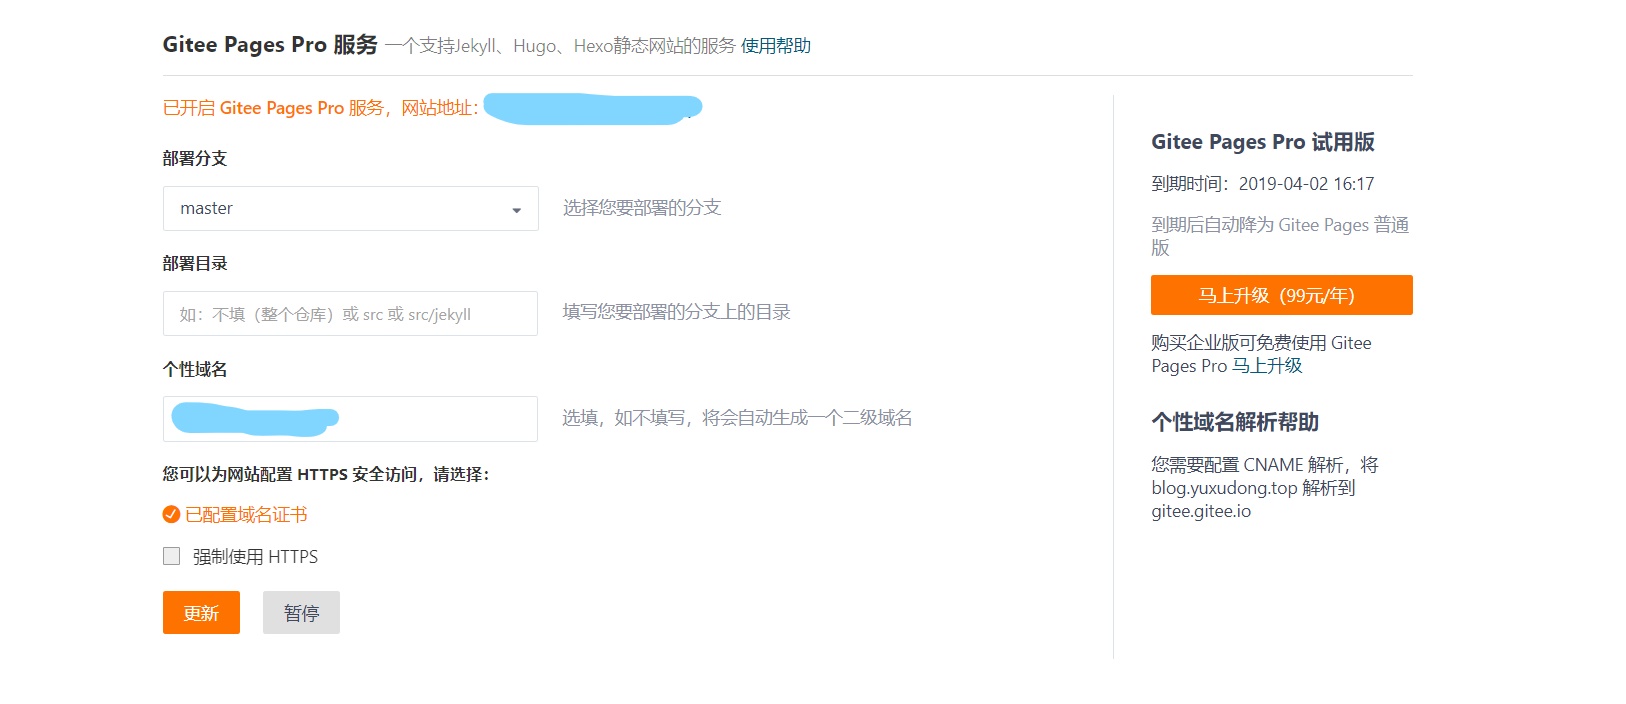The width and height of the screenshot is (1626, 704).
Task: Enable the 强制使用 HTTPS checkbox
Action: (x=172, y=556)
